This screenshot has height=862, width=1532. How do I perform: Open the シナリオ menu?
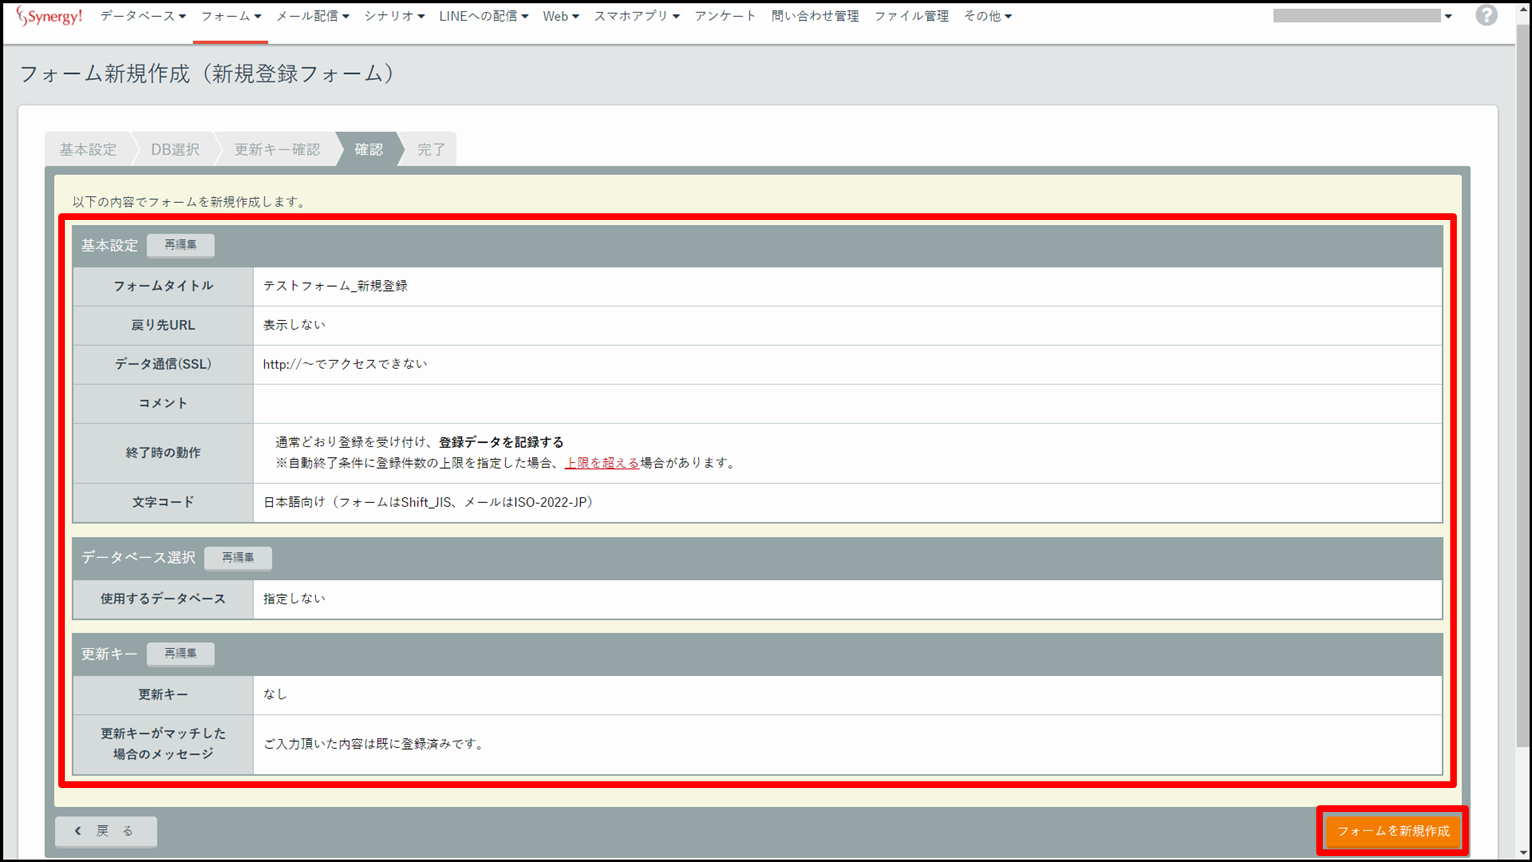pyautogui.click(x=394, y=16)
